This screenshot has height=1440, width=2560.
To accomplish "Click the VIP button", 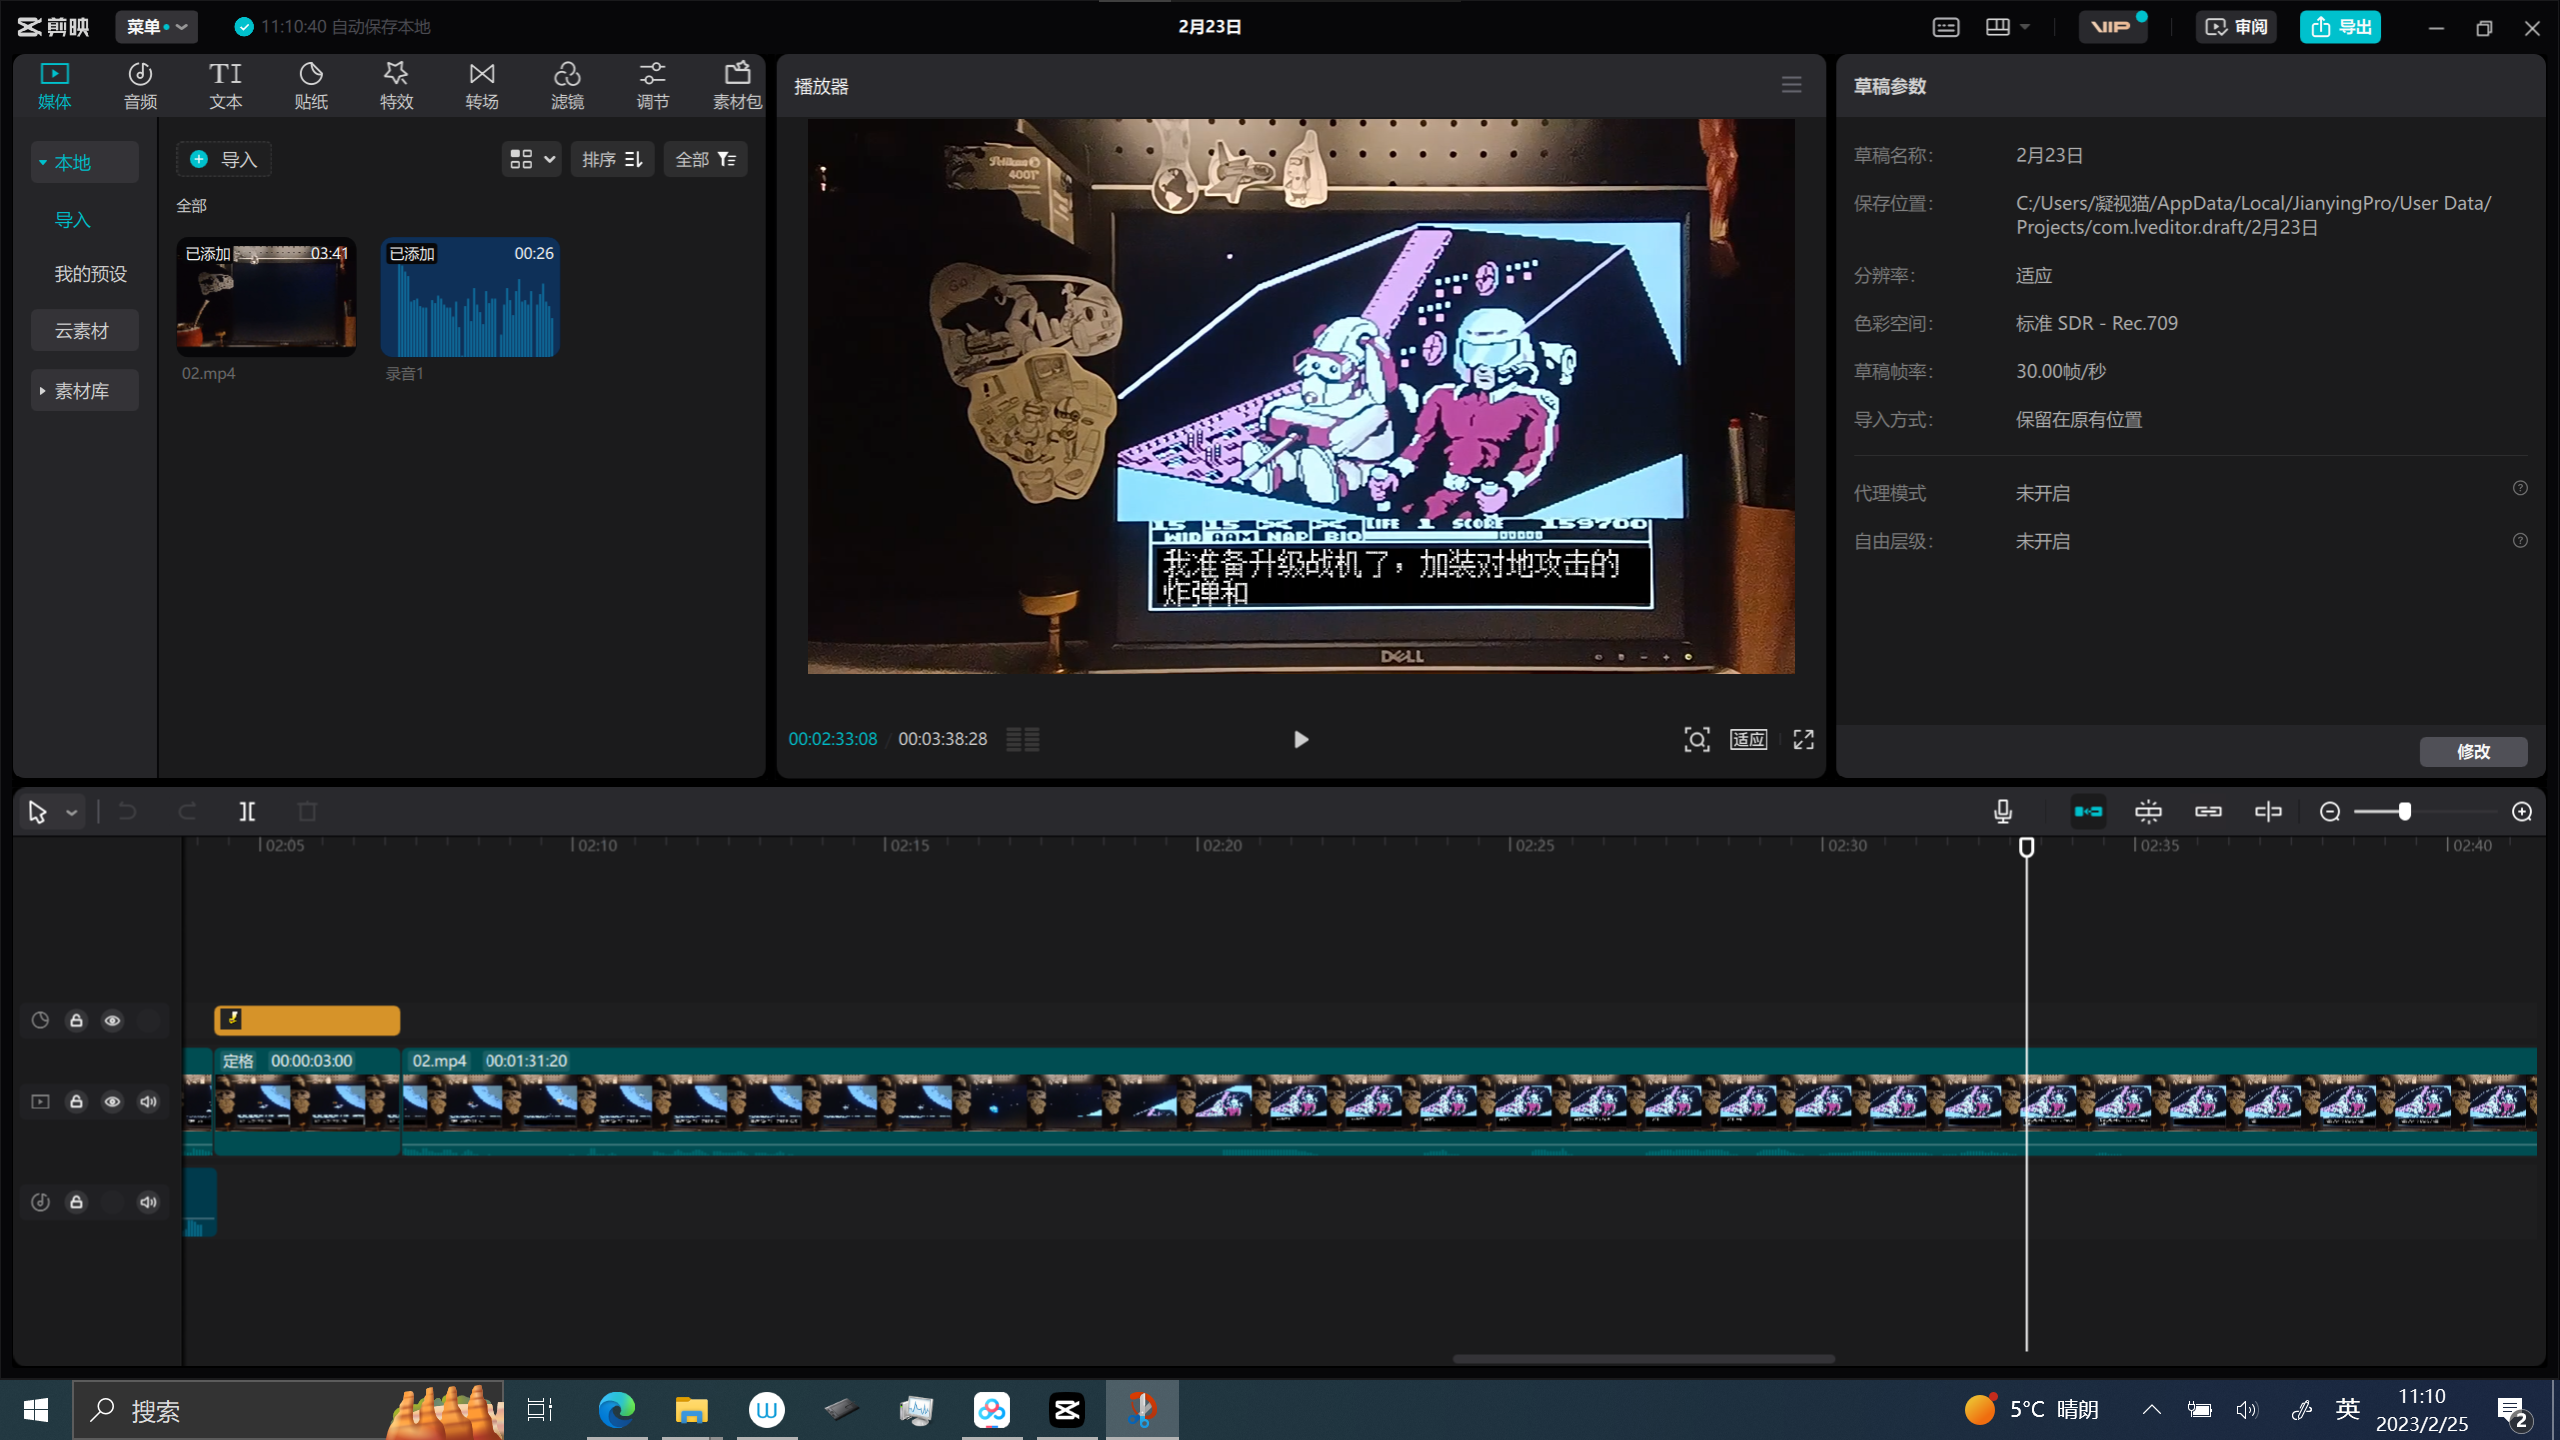I will (x=2112, y=27).
